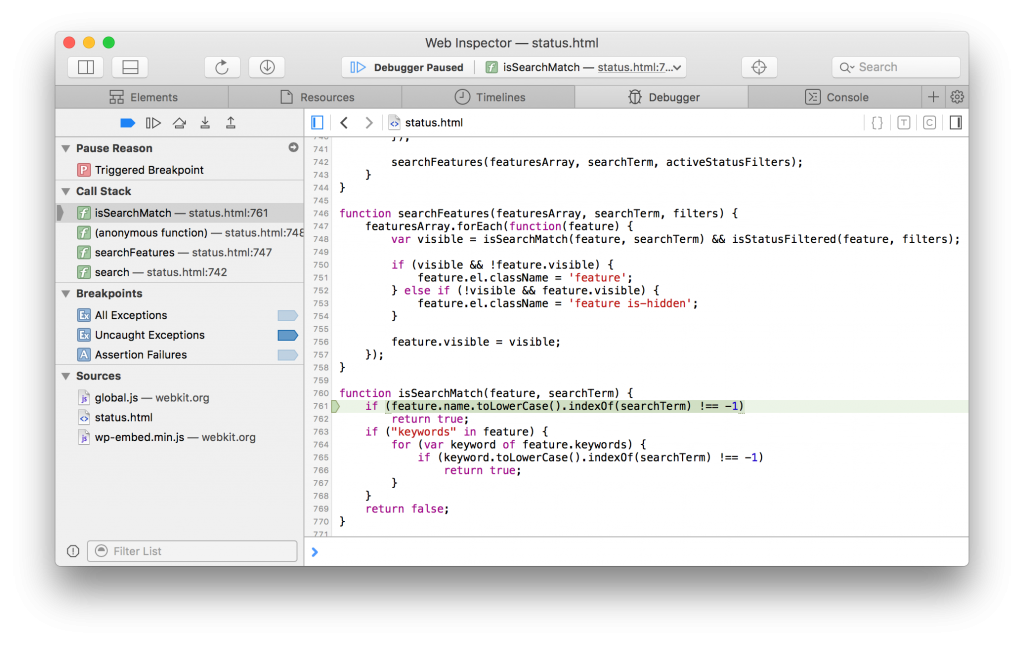The image size is (1024, 645).
Task: Step out of the current function
Action: coord(231,123)
